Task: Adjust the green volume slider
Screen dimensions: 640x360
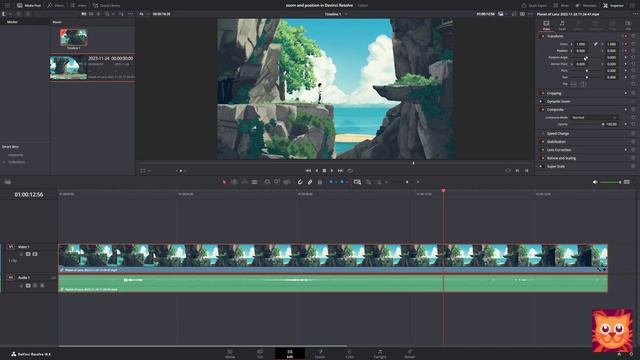Action: coord(611,182)
